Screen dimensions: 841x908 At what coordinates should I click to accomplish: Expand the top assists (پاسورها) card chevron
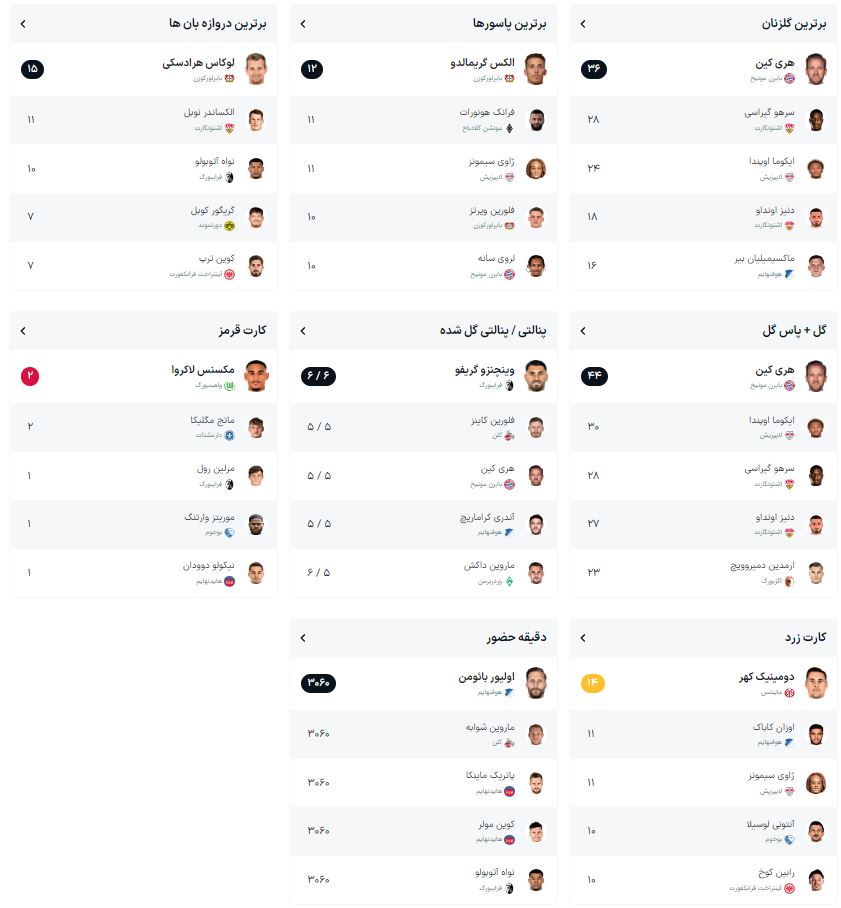point(303,24)
